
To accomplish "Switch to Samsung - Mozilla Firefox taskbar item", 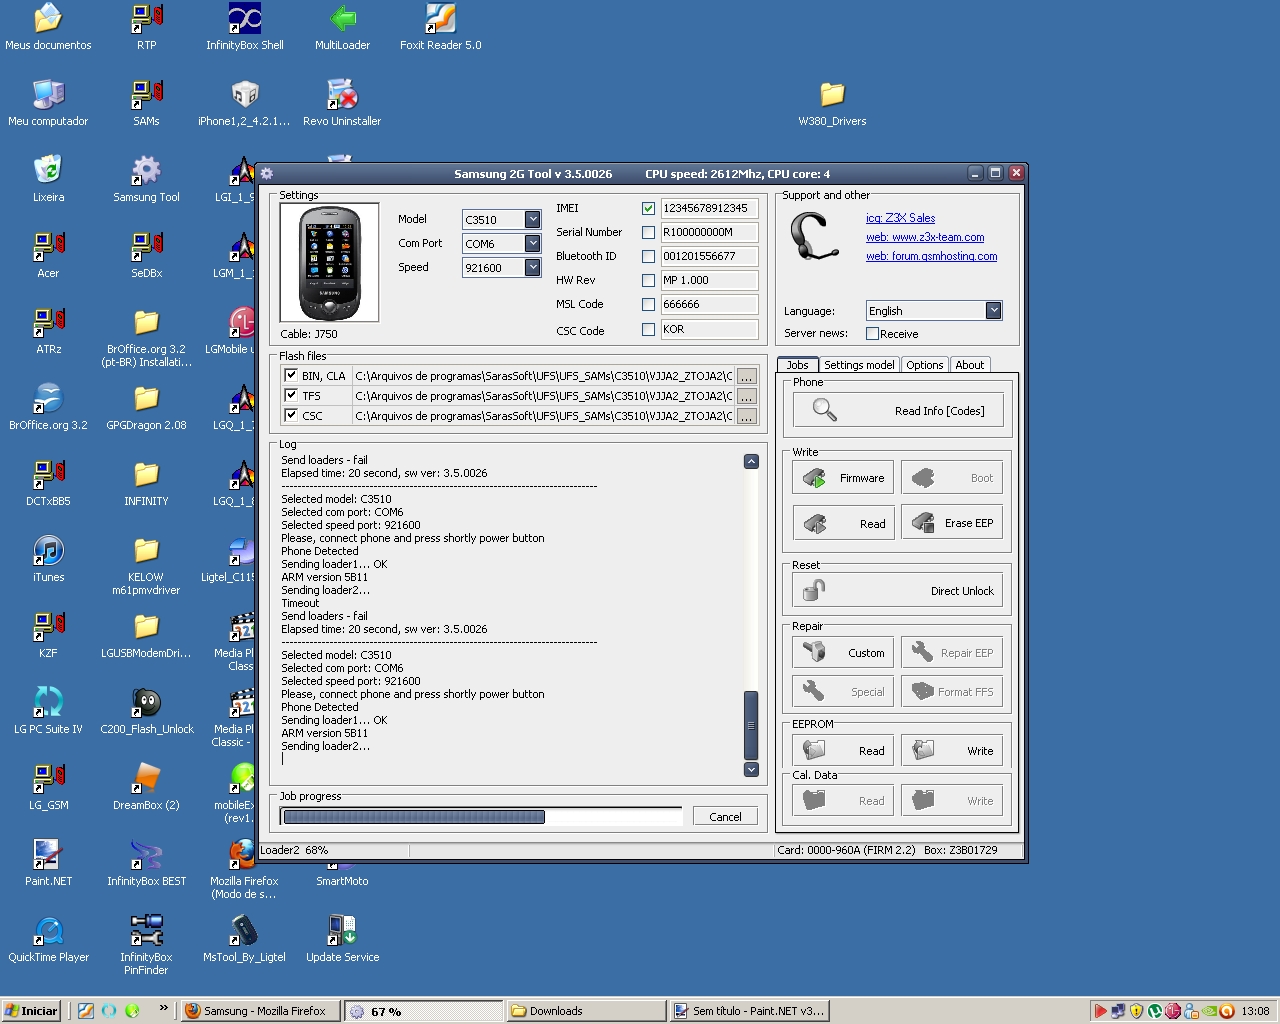I will point(261,1011).
